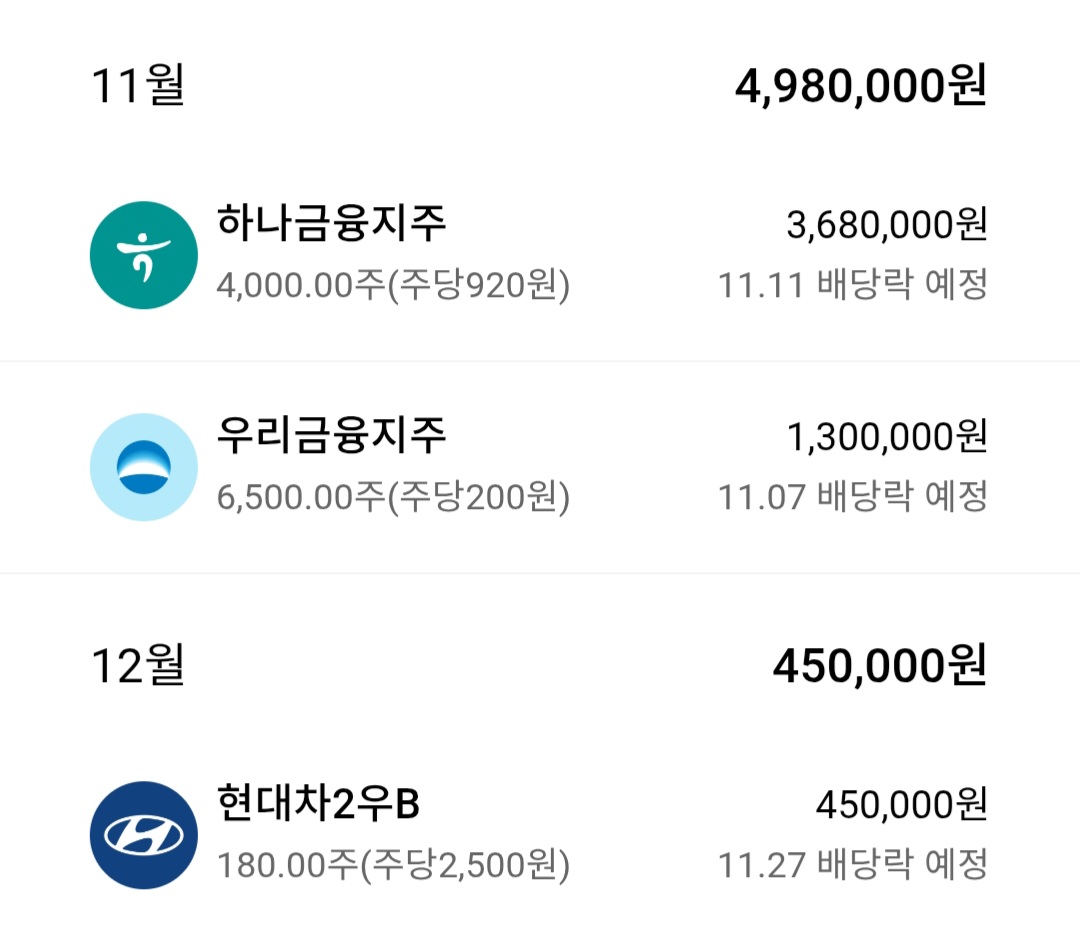
Task: Tap the 3,680,000원 dividend amount
Action: pyautogui.click(x=887, y=224)
